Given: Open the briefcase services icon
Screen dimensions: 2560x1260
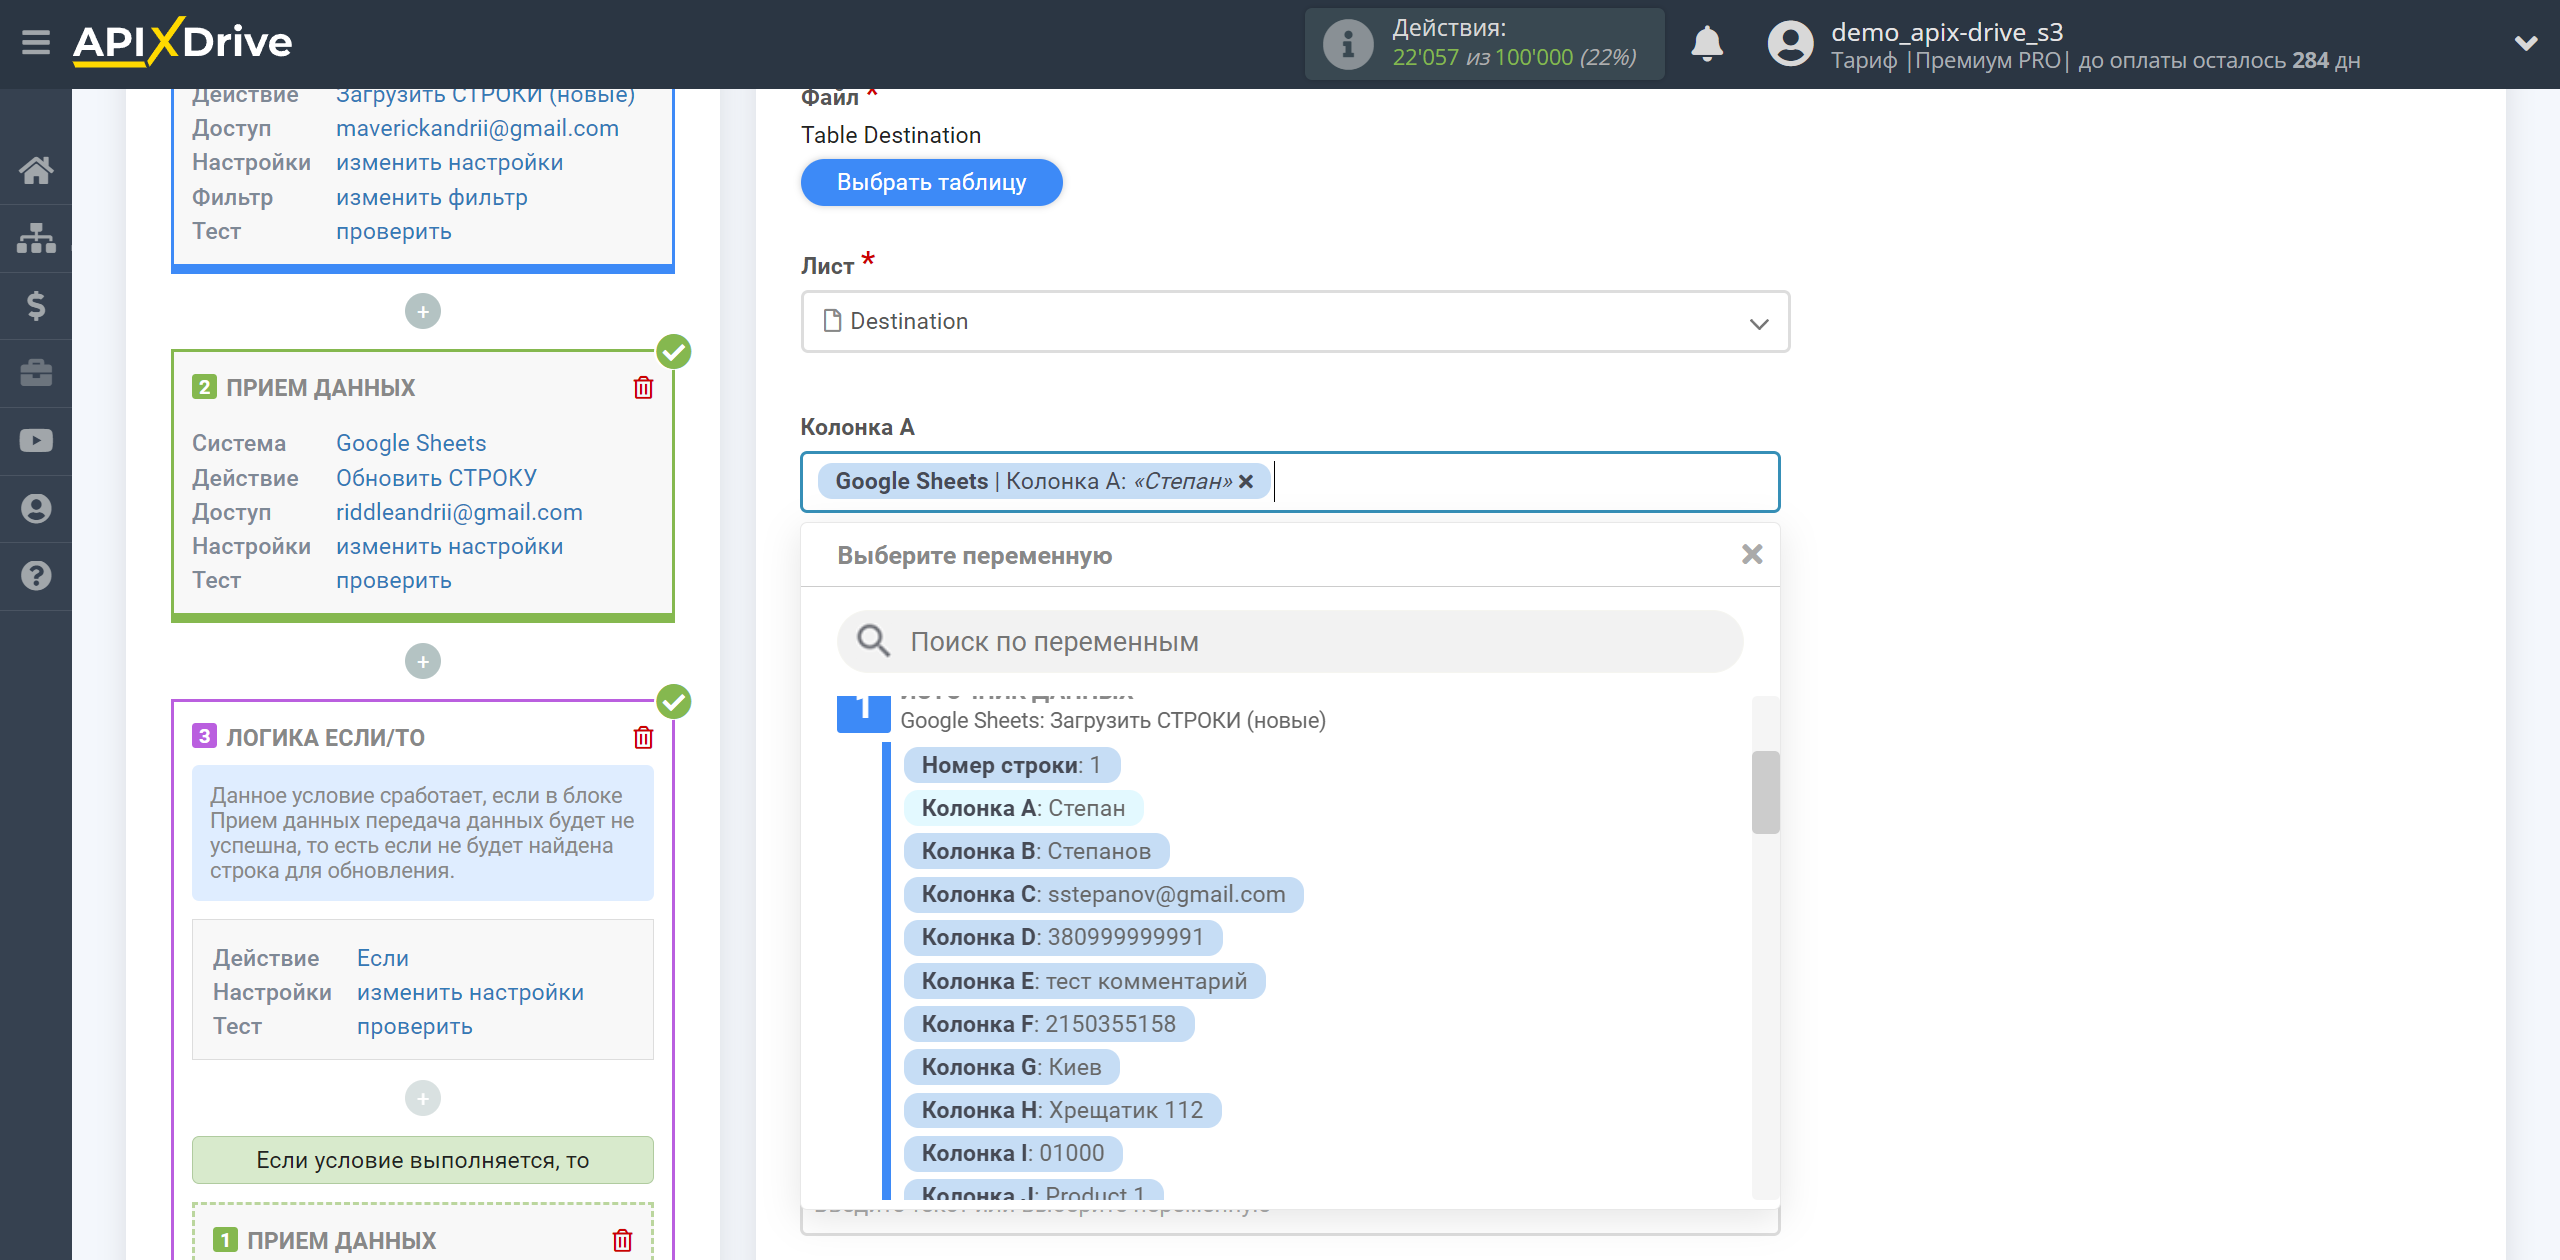Looking at the screenshot, I should point(36,373).
